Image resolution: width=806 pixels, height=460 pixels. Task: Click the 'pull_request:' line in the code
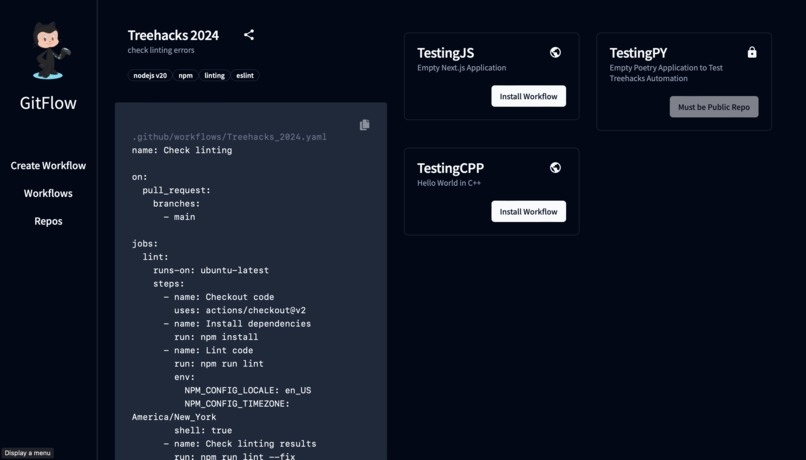176,190
